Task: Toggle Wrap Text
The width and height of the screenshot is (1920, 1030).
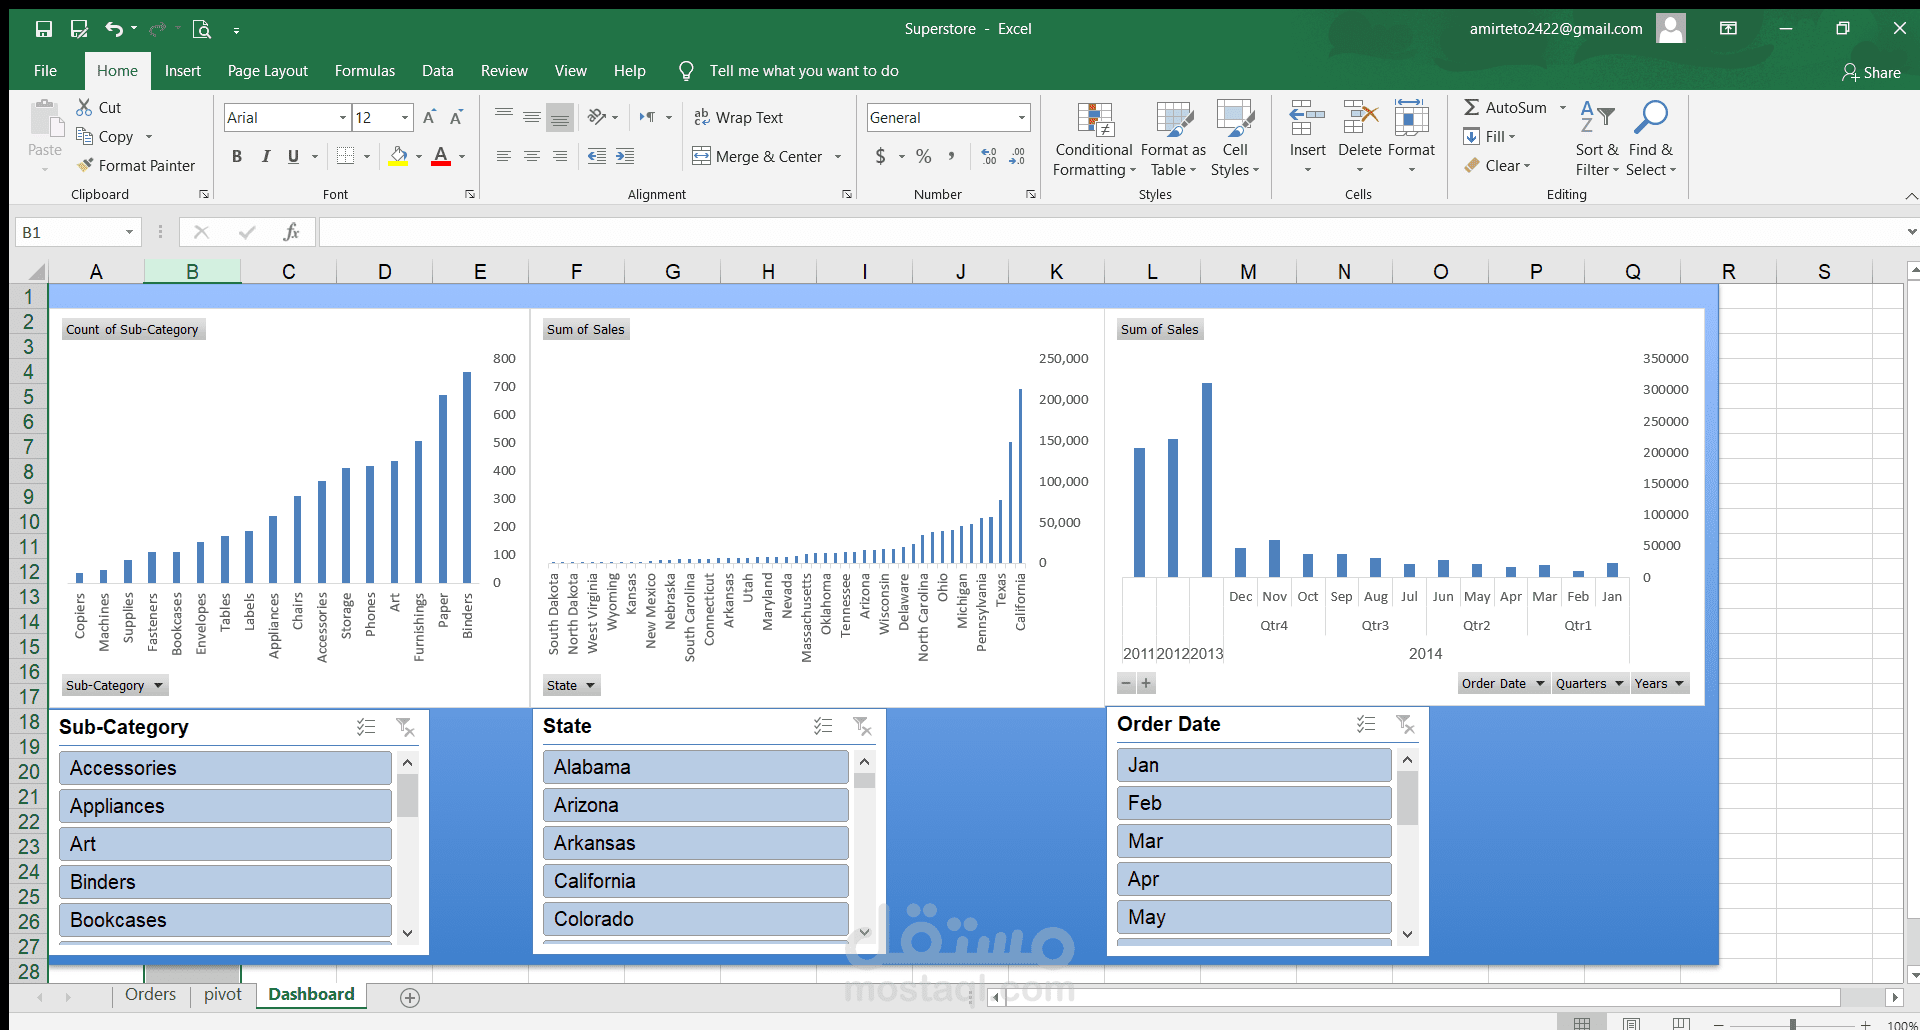Action: [x=738, y=117]
